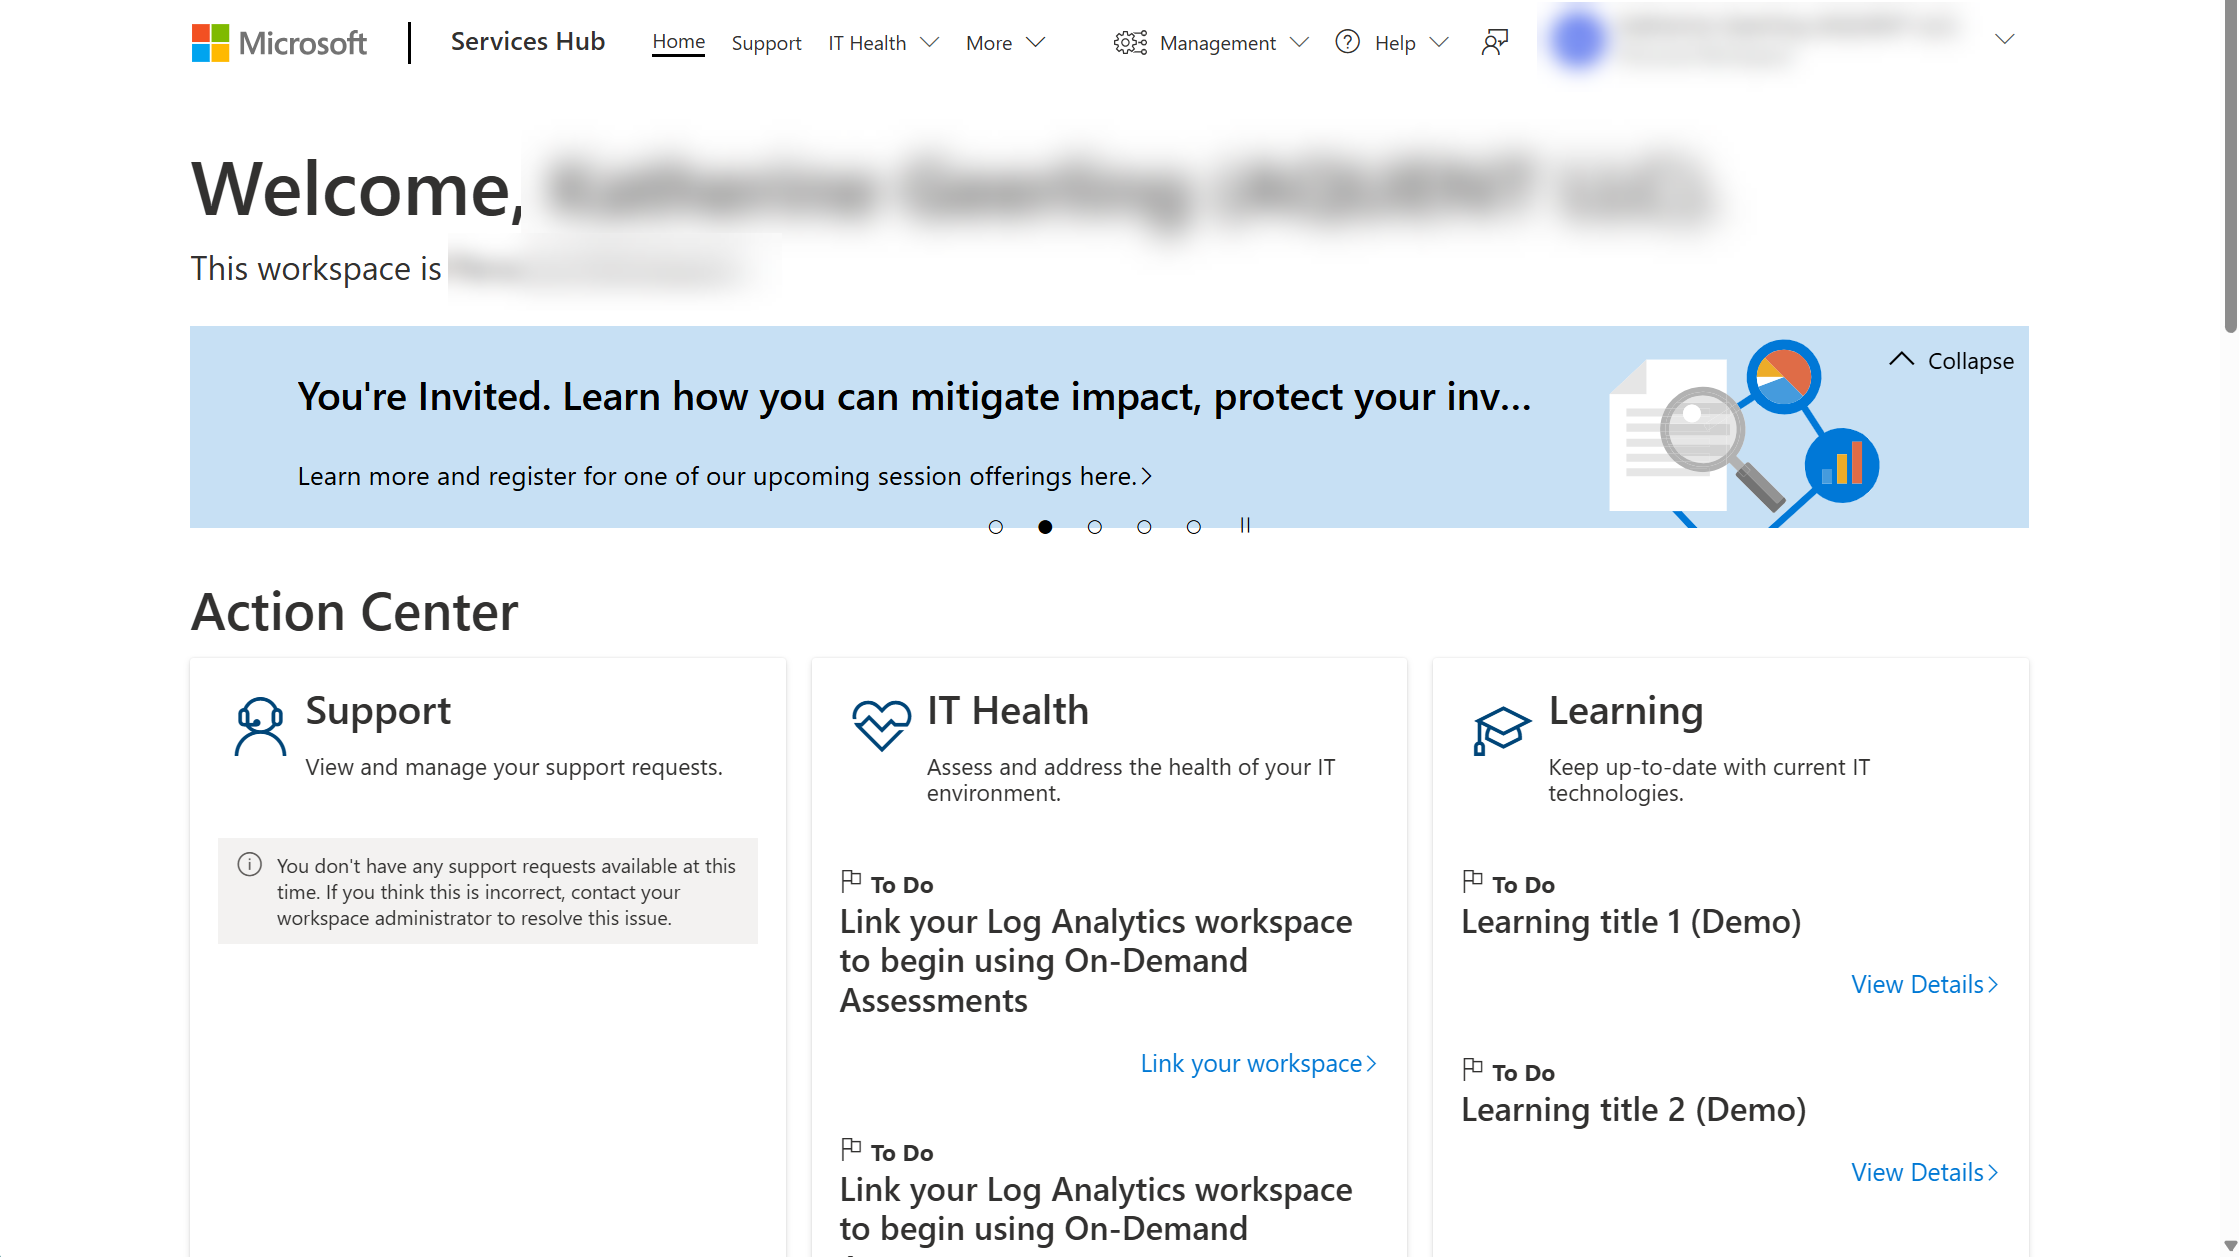Expand the More dropdown navigation menu
The image size is (2239, 1257).
coord(1001,42)
